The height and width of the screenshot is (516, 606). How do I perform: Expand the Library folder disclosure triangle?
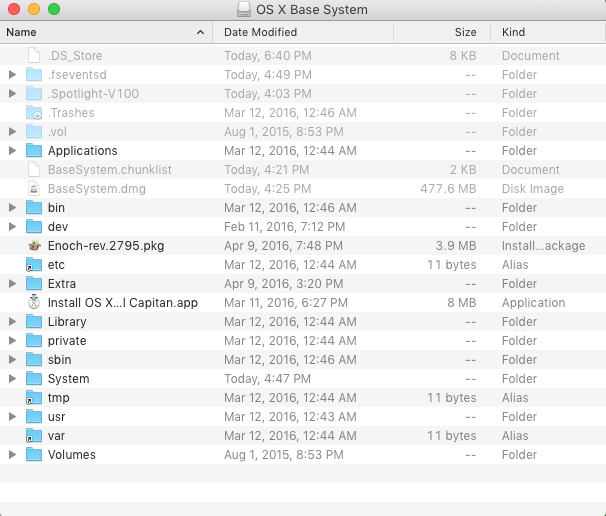coord(12,322)
